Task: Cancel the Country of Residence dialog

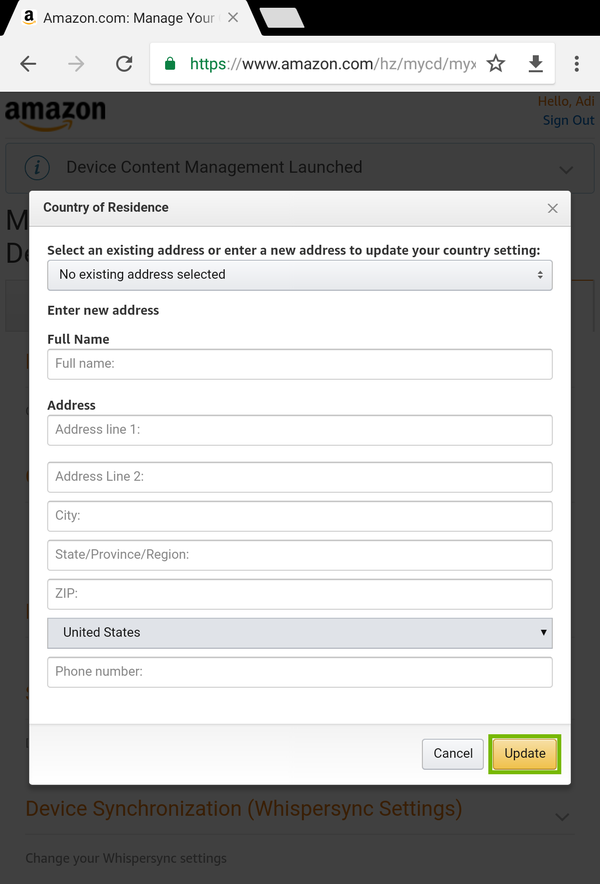Action: pyautogui.click(x=452, y=754)
